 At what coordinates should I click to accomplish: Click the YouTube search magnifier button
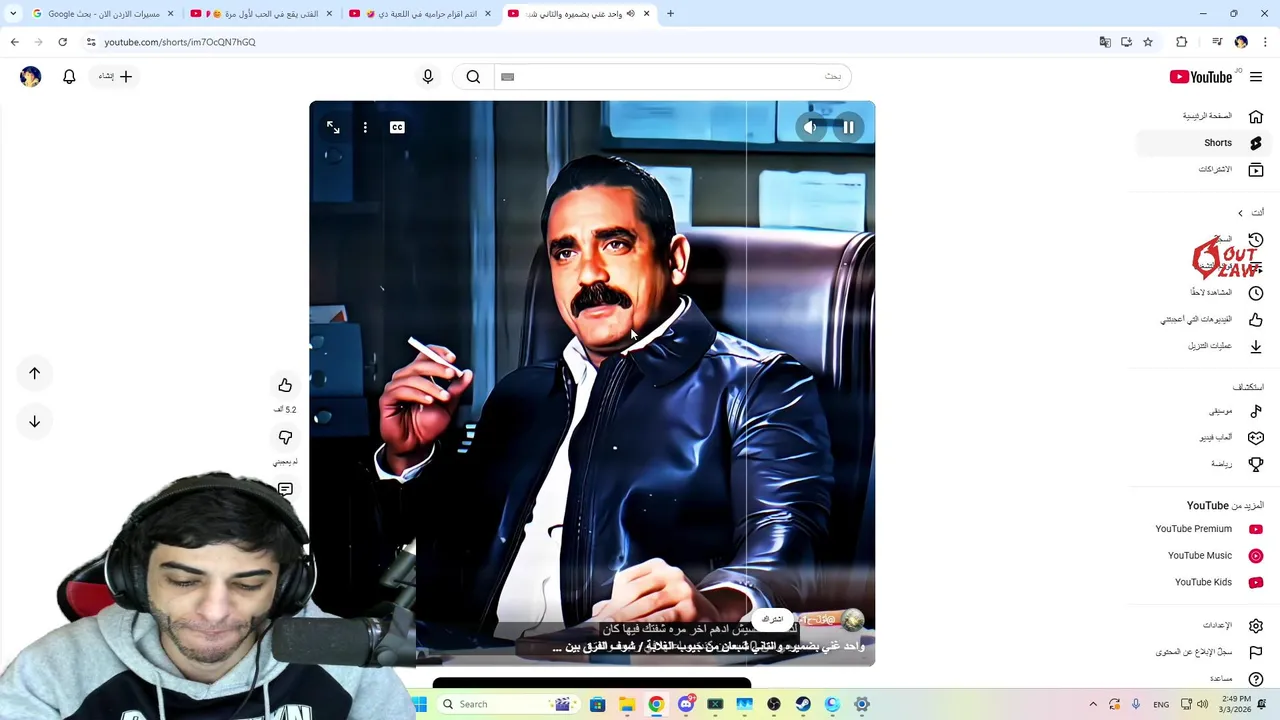click(x=473, y=76)
